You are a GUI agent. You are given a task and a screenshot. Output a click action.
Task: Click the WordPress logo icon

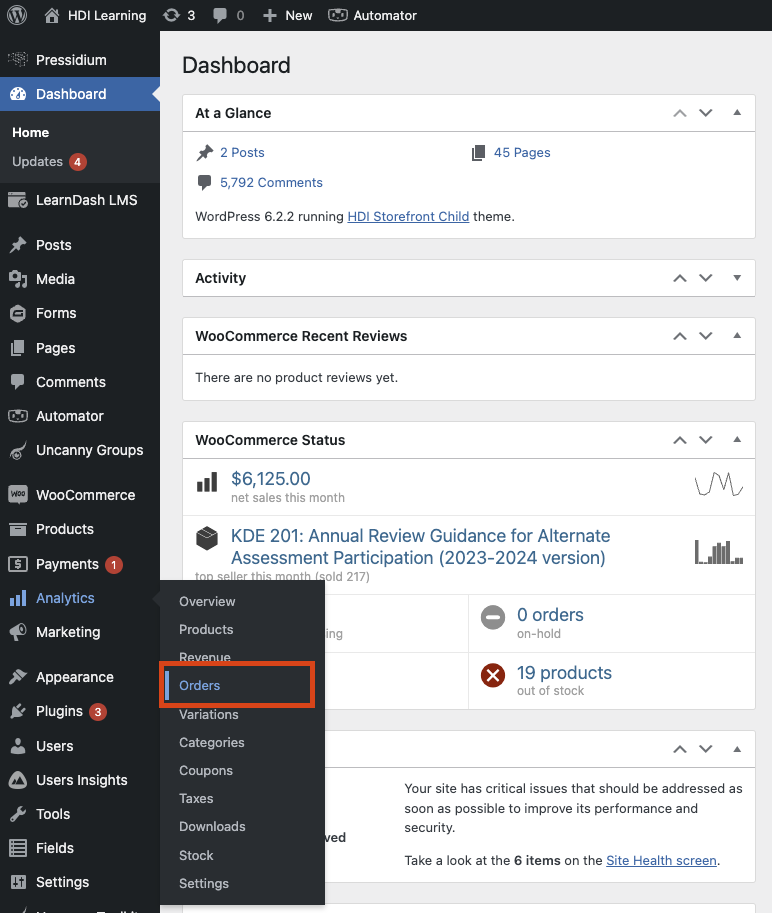pos(17,15)
